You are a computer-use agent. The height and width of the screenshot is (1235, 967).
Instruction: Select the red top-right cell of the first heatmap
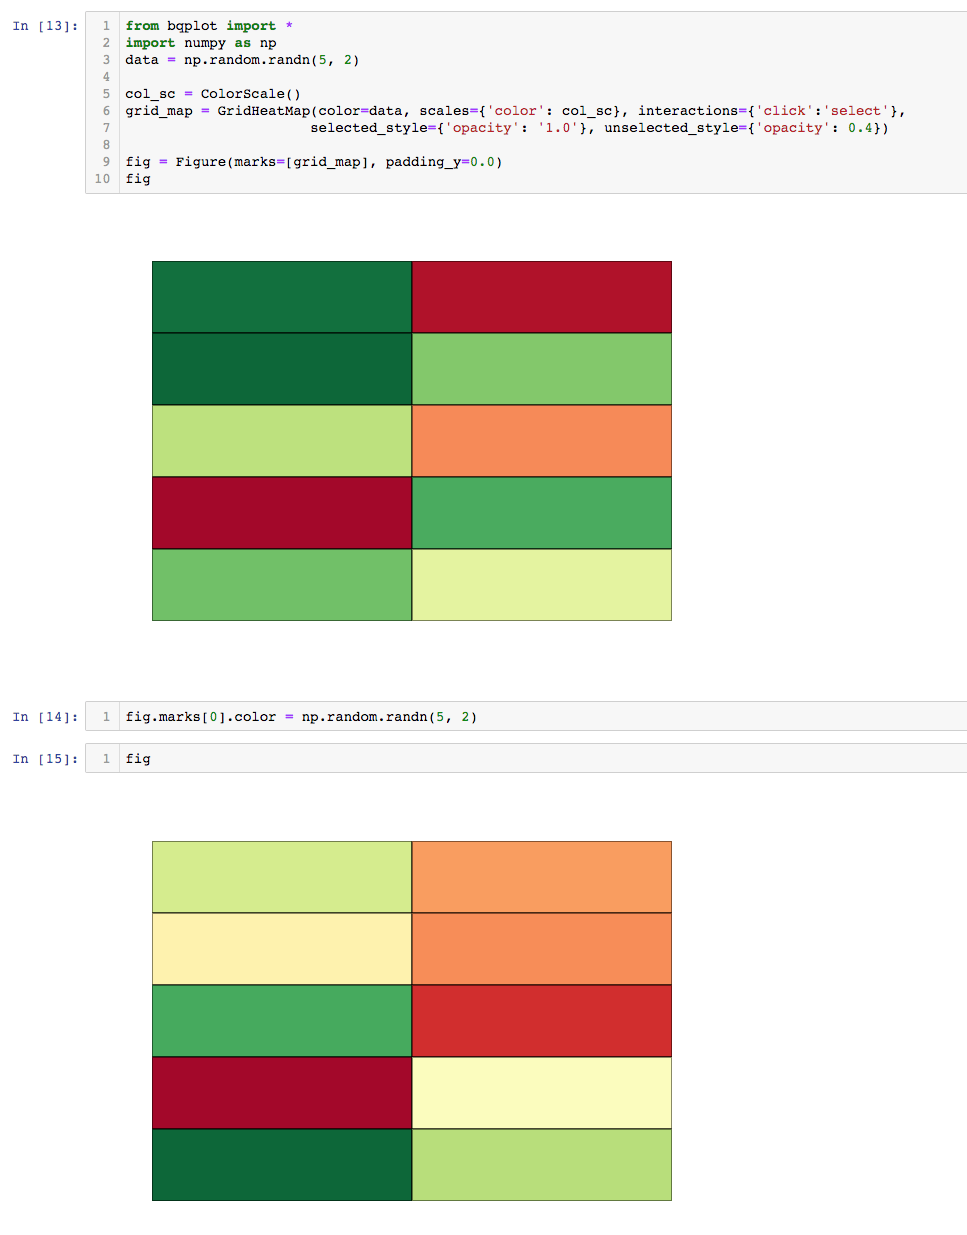tap(541, 296)
